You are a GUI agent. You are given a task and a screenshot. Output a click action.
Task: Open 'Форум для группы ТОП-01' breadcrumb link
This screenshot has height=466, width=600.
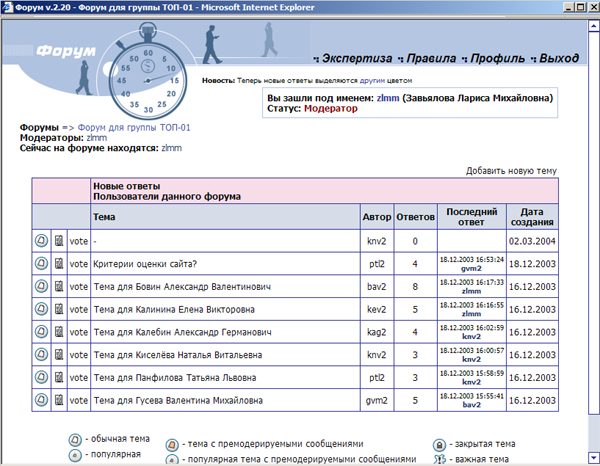(134, 128)
